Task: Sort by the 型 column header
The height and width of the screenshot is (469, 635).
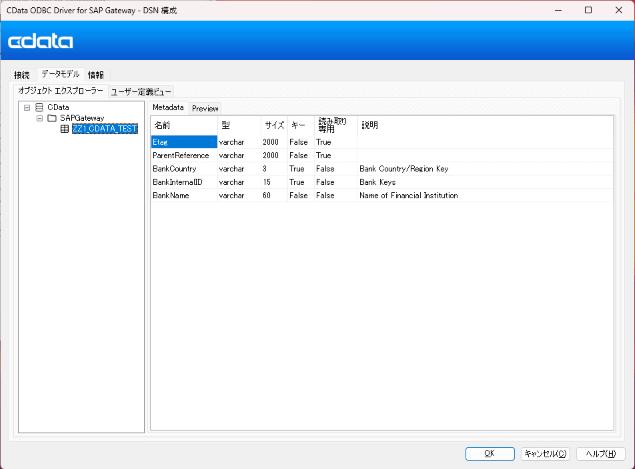Action: (239, 126)
